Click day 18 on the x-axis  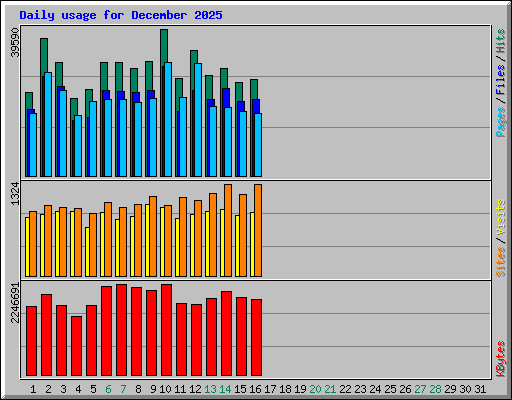(x=285, y=389)
